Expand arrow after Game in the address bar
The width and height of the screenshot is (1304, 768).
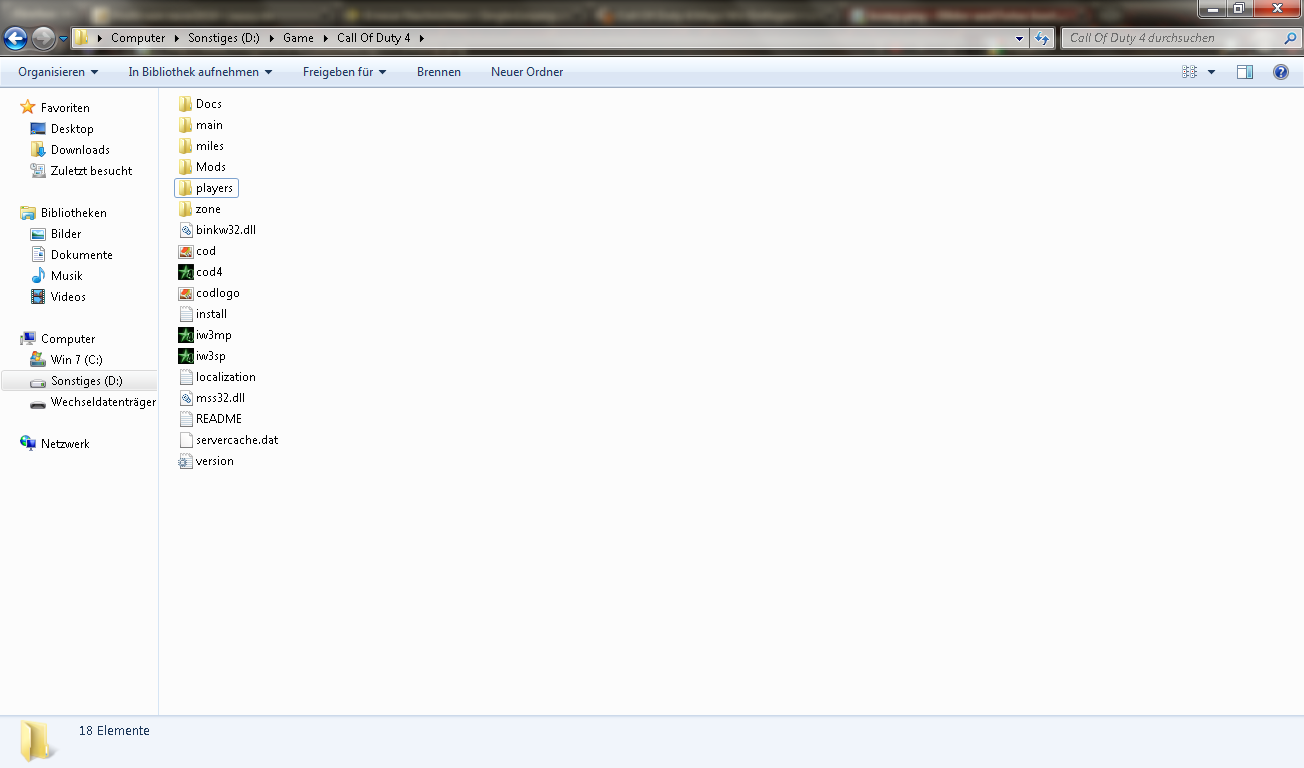pos(326,38)
